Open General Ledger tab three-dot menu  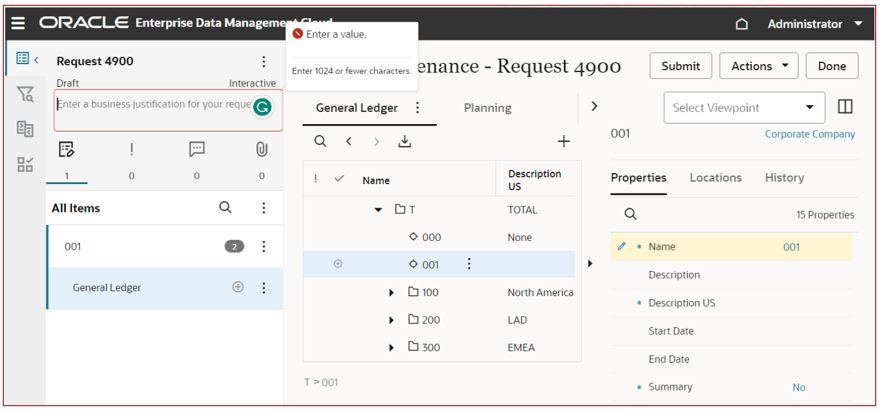tap(417, 108)
